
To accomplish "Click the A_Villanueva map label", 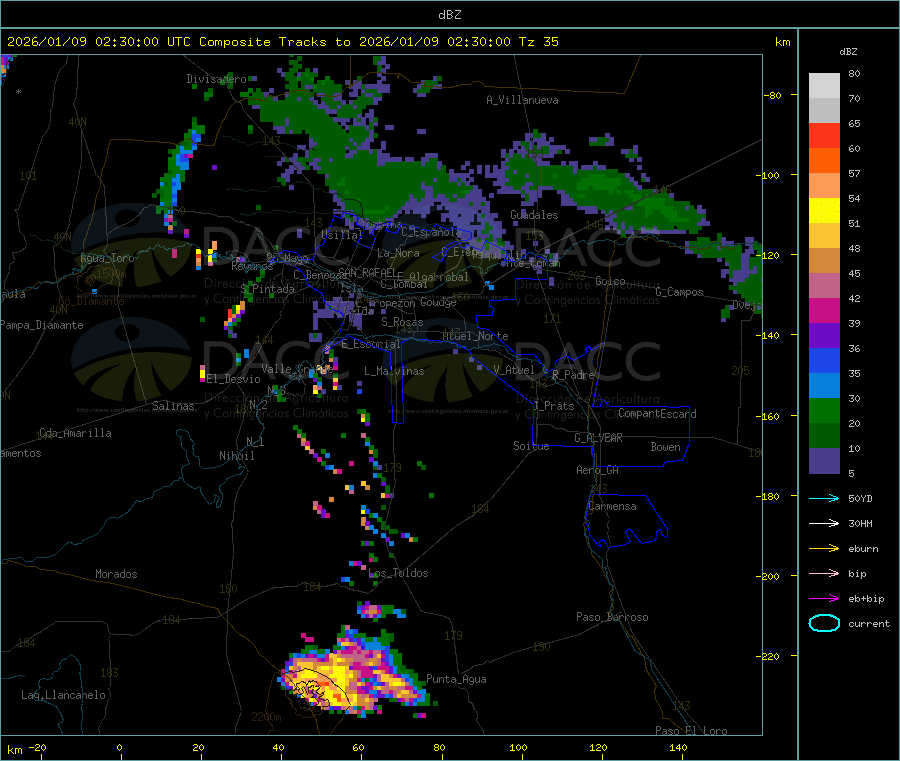I will coord(522,100).
